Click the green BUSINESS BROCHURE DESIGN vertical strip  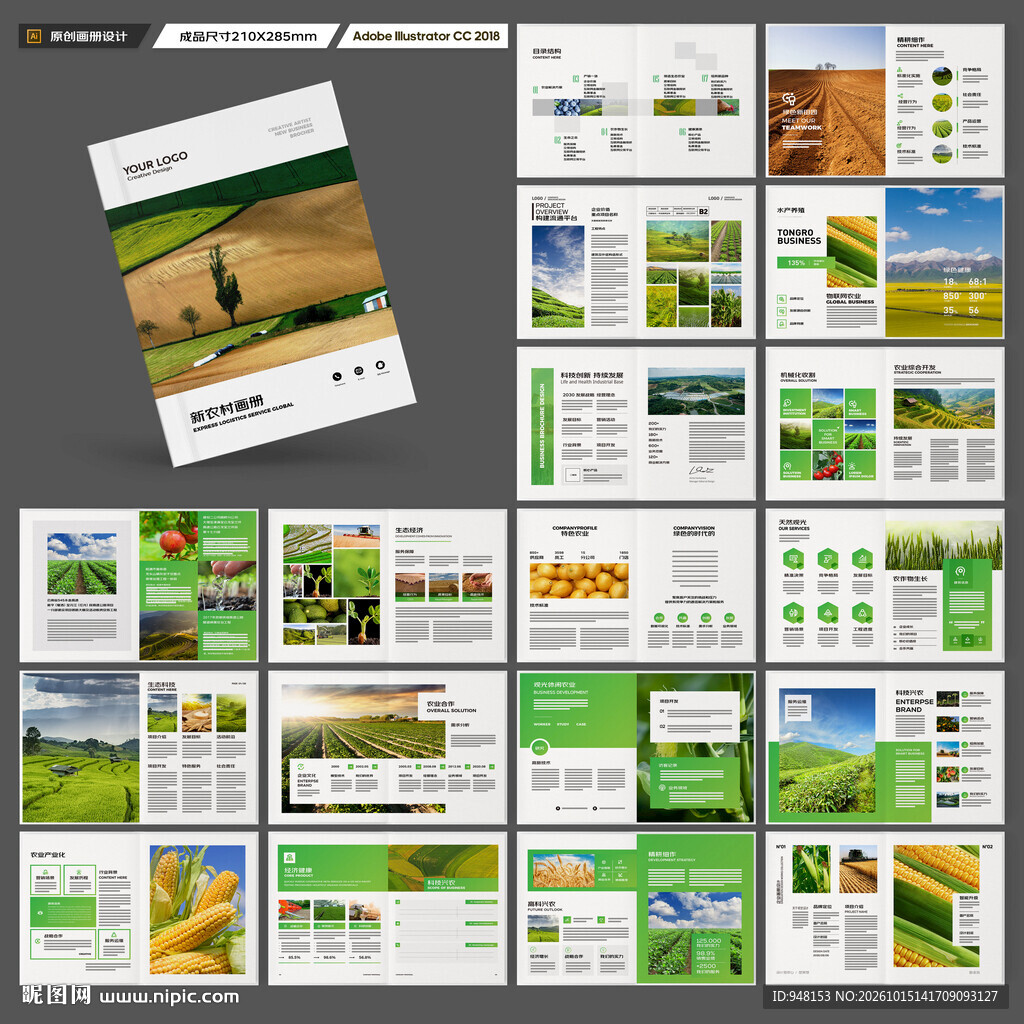click(x=542, y=426)
